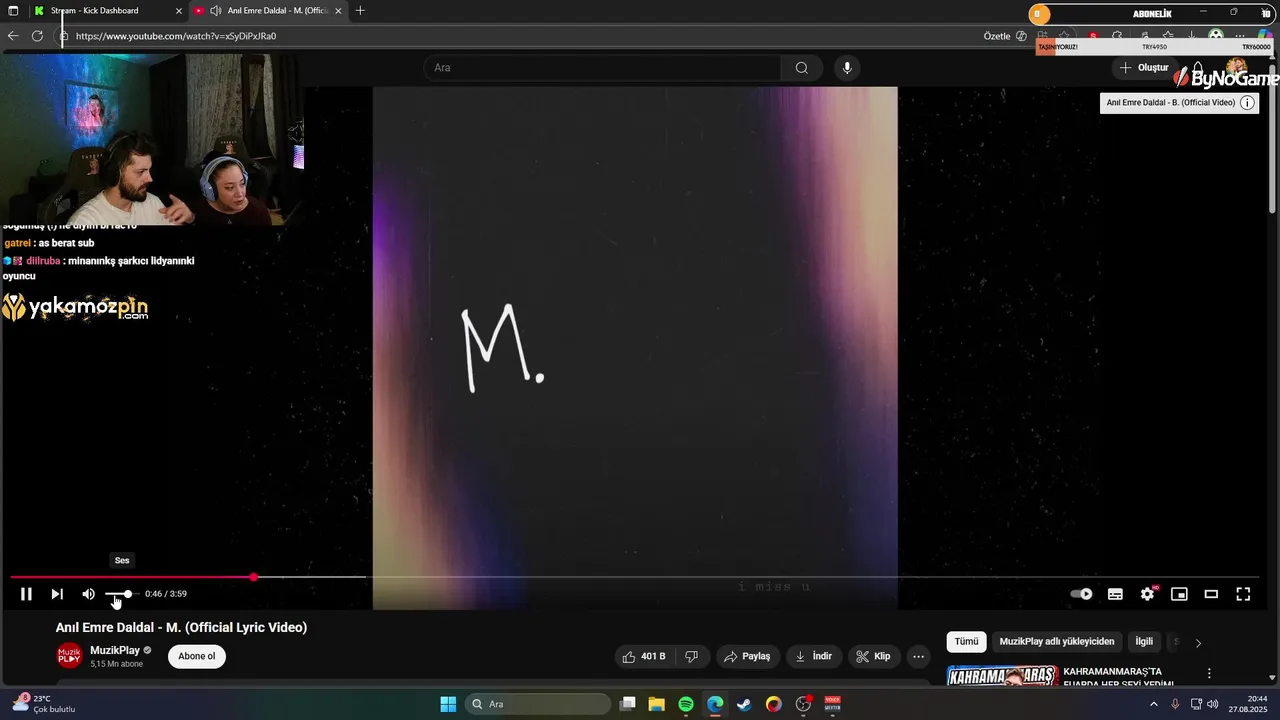Click the İndir download button
This screenshot has height=720, width=1280.
813,656
